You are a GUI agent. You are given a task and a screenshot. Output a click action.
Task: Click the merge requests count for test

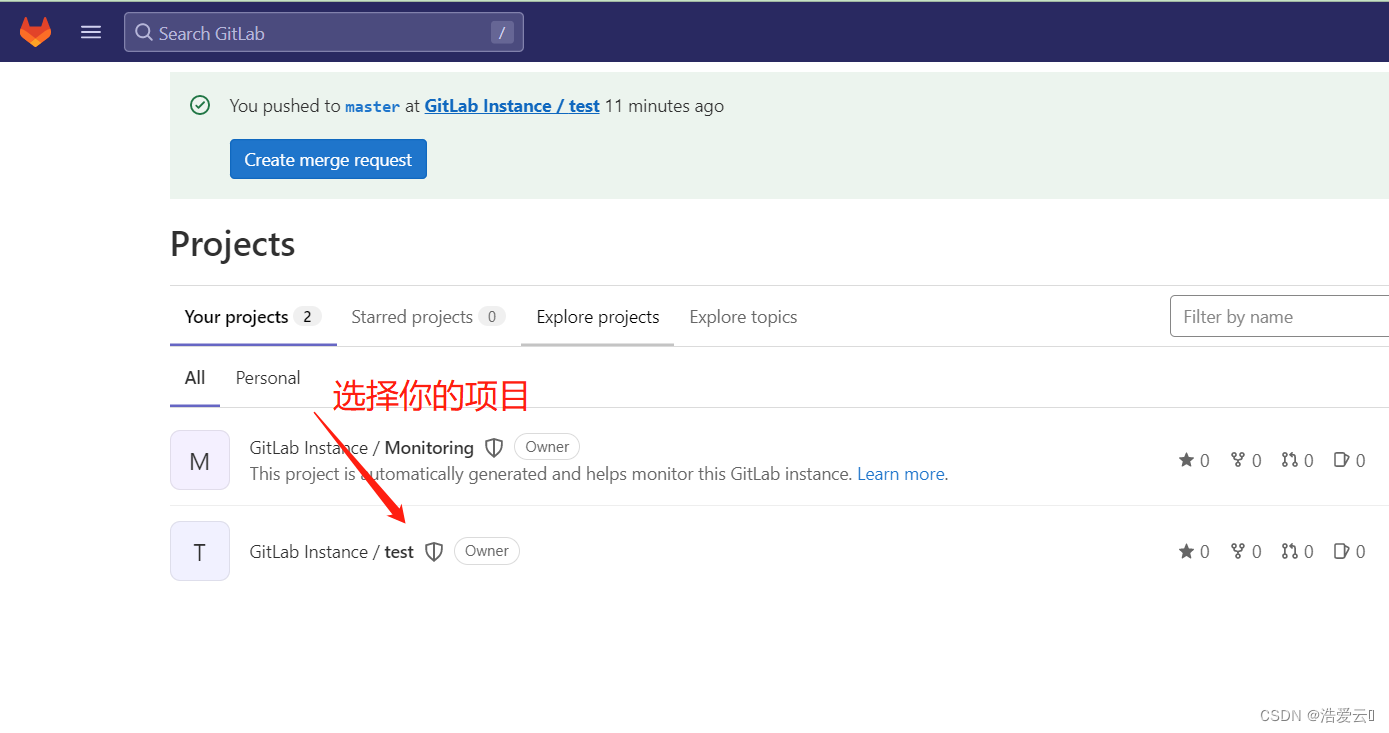click(x=1298, y=551)
